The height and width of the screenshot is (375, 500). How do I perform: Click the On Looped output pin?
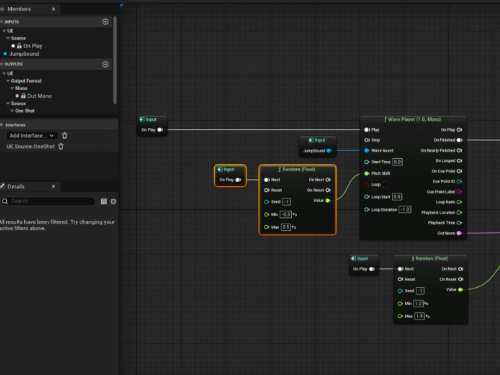[x=459, y=161]
